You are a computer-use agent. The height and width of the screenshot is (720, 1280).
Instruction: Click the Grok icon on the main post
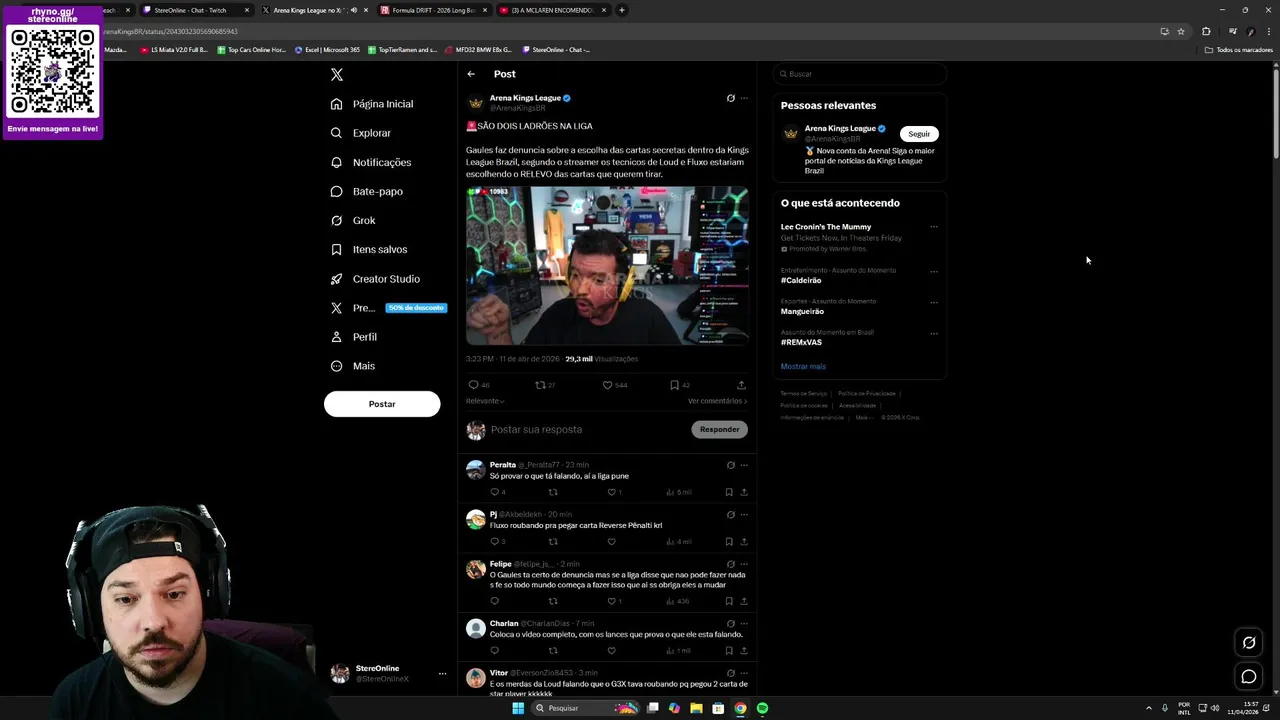[x=730, y=98]
